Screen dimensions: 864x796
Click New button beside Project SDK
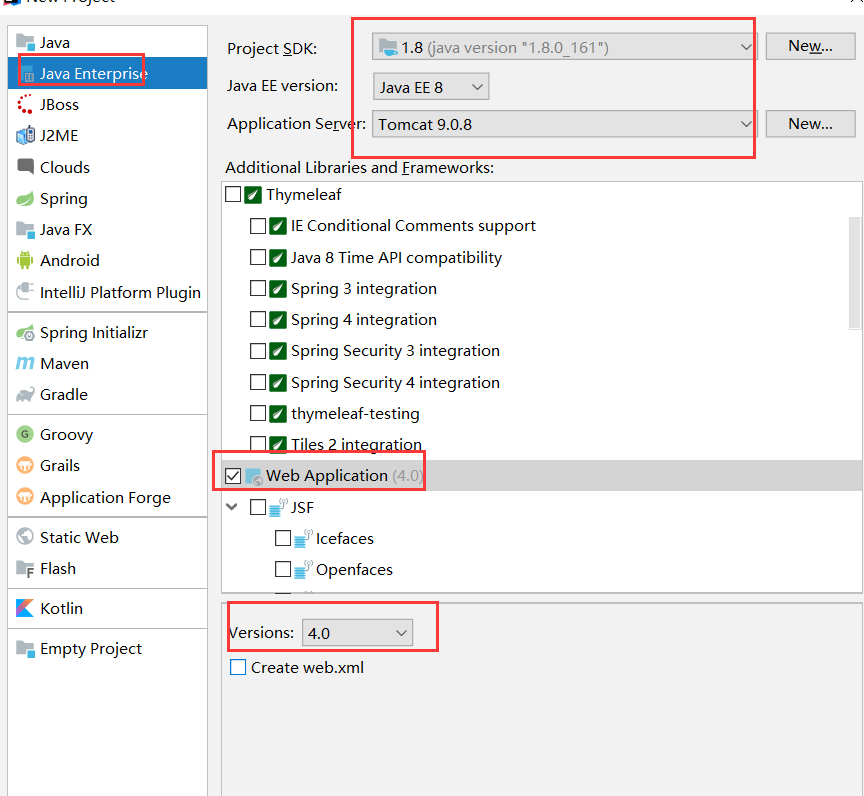(810, 46)
